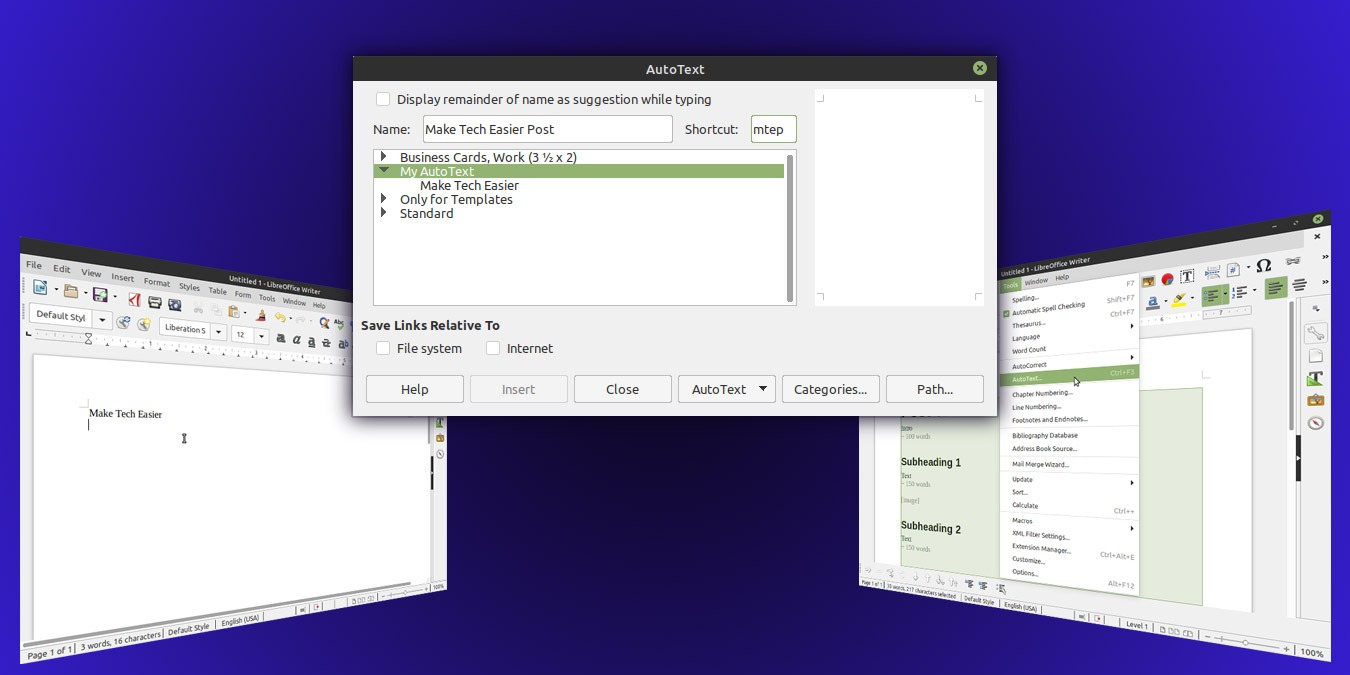The height and width of the screenshot is (675, 1350).
Task: Insert a special character with the Omega icon
Action: click(x=1263, y=265)
